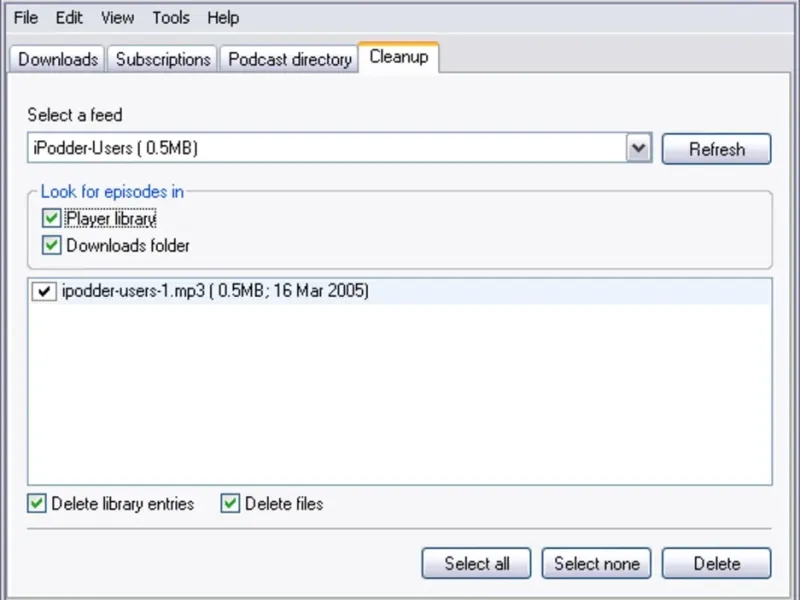The image size is (800, 600).
Task: Toggle the Delete files checkbox
Action: click(x=230, y=504)
